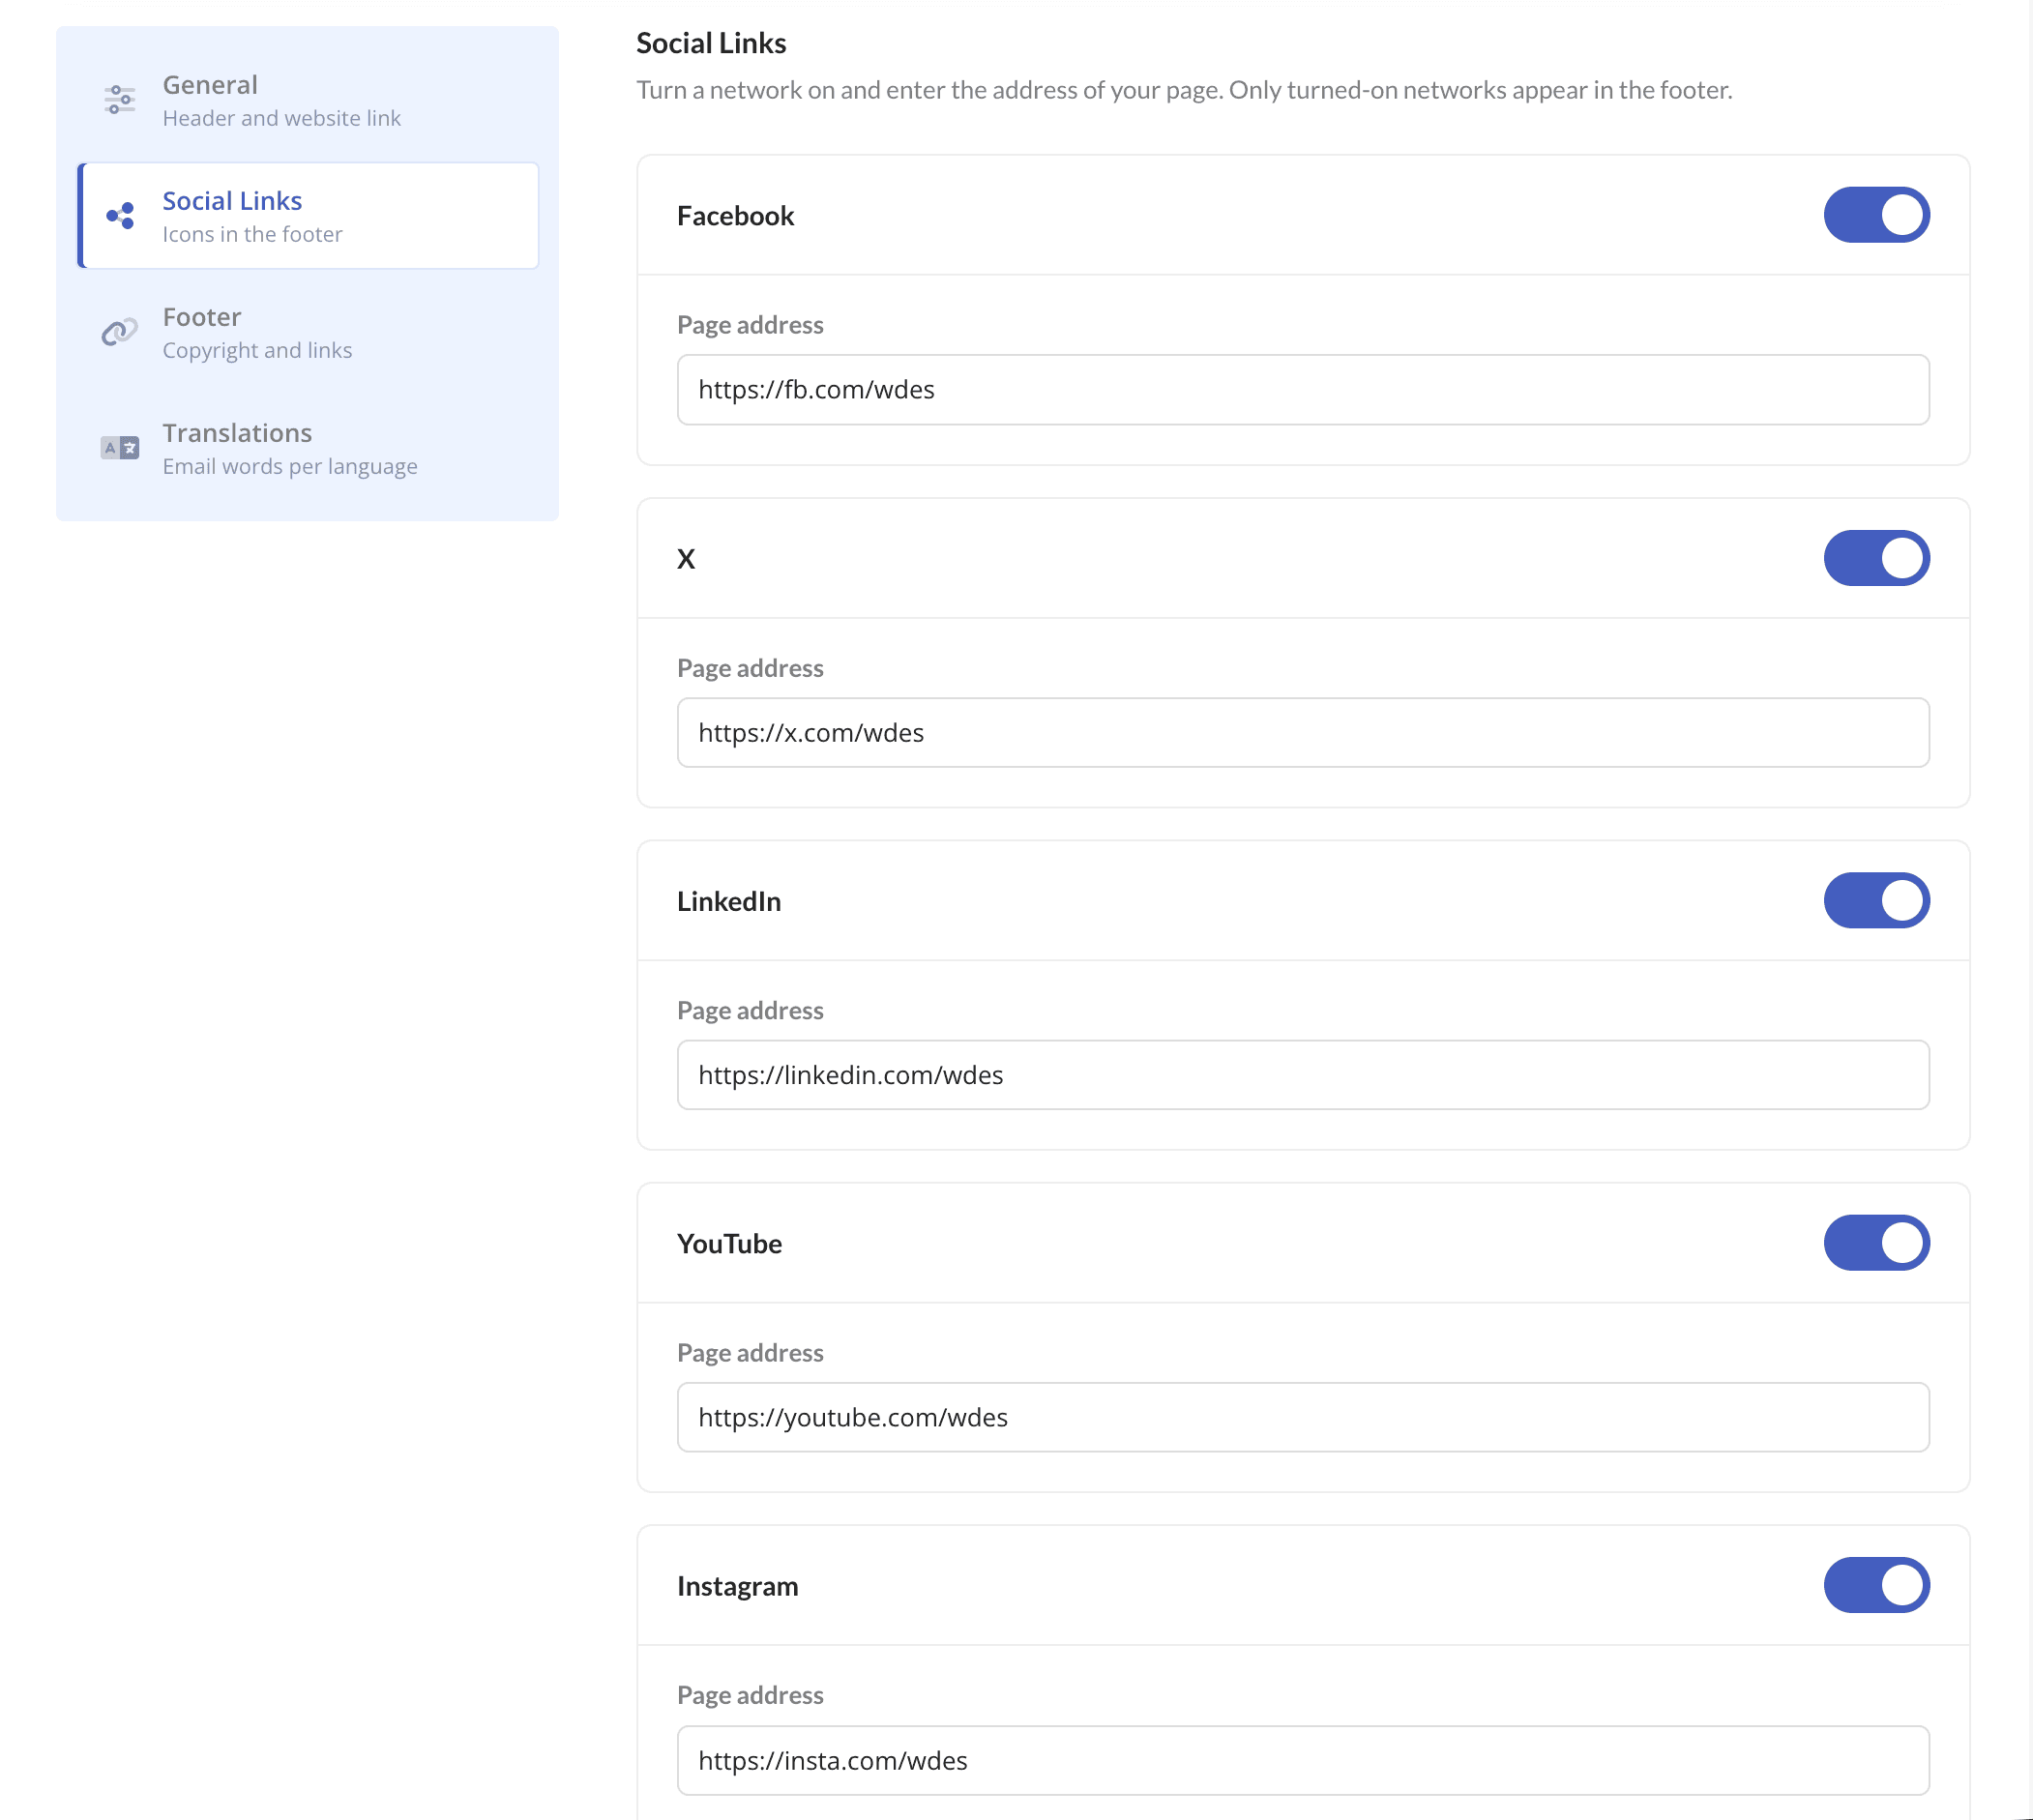
Task: Click the General sliders icon
Action: click(x=120, y=100)
